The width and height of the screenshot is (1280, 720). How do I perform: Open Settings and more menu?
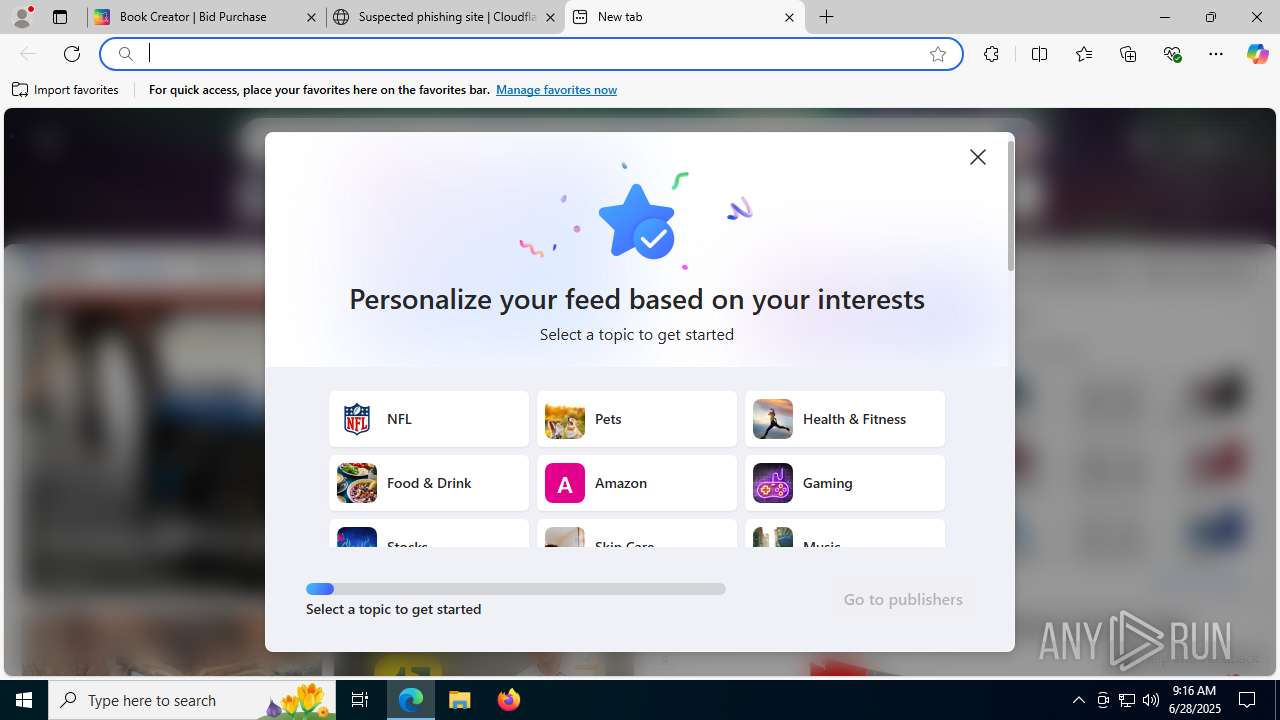(x=1216, y=54)
